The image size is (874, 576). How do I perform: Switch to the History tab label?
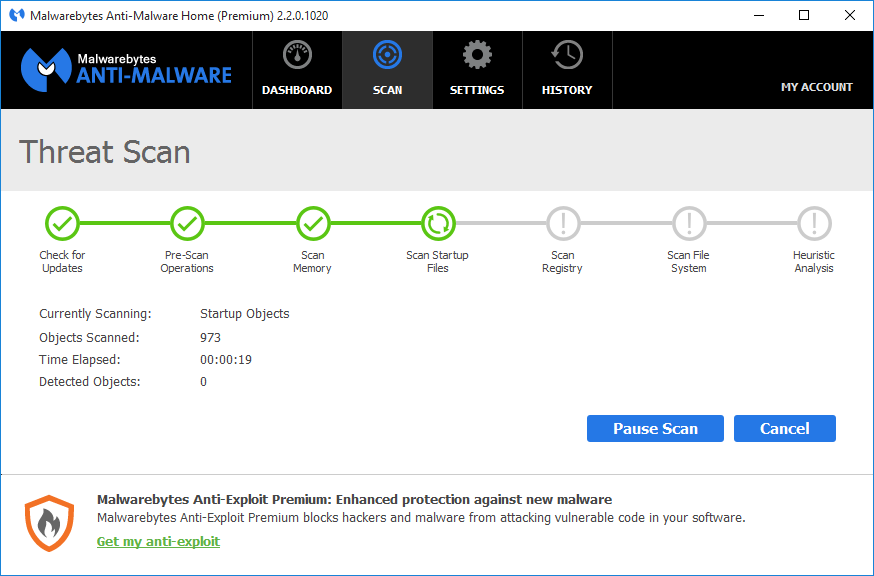(x=567, y=90)
